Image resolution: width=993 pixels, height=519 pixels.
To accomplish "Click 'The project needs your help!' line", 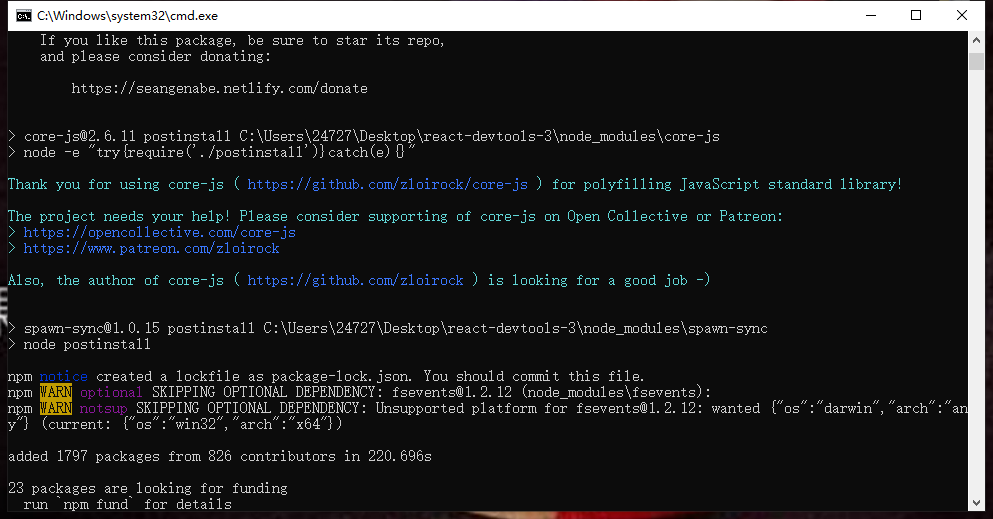I will click(395, 216).
